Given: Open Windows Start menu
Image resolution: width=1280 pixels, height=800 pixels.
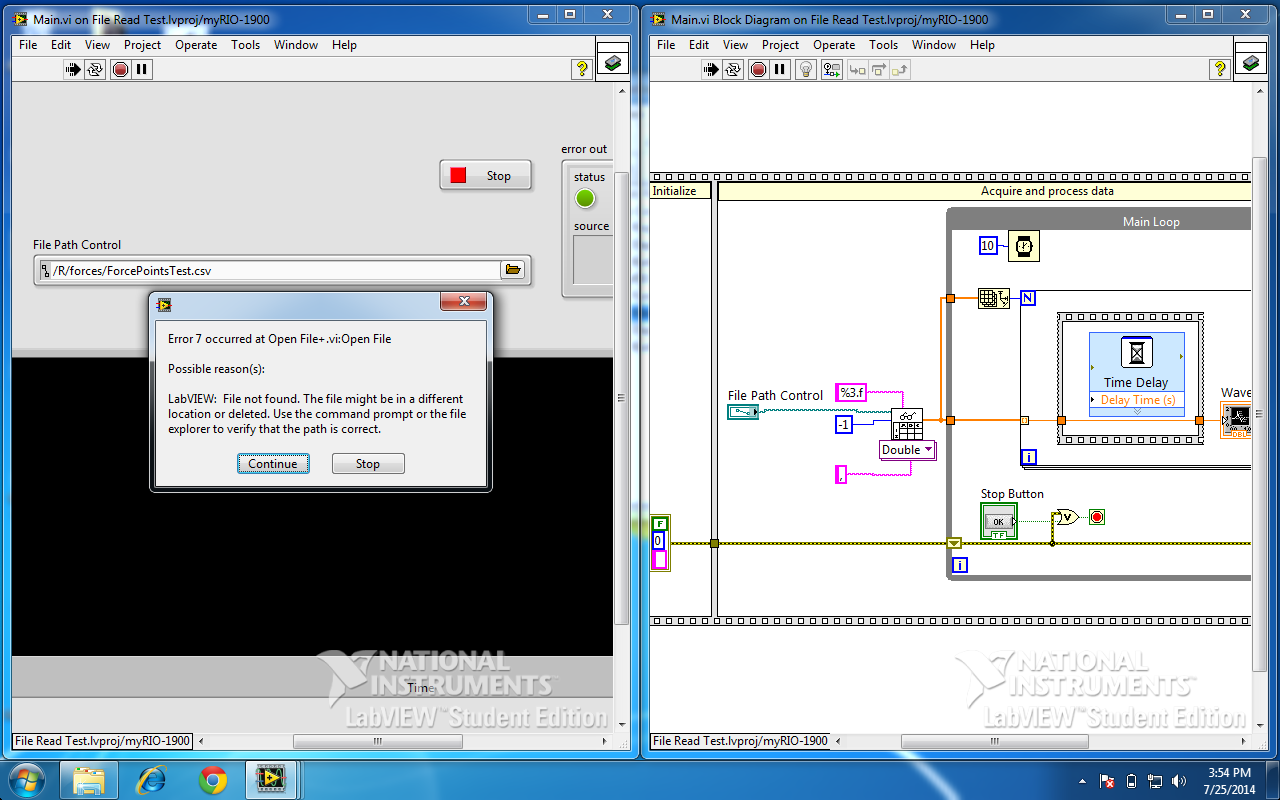Looking at the screenshot, I should (26, 779).
